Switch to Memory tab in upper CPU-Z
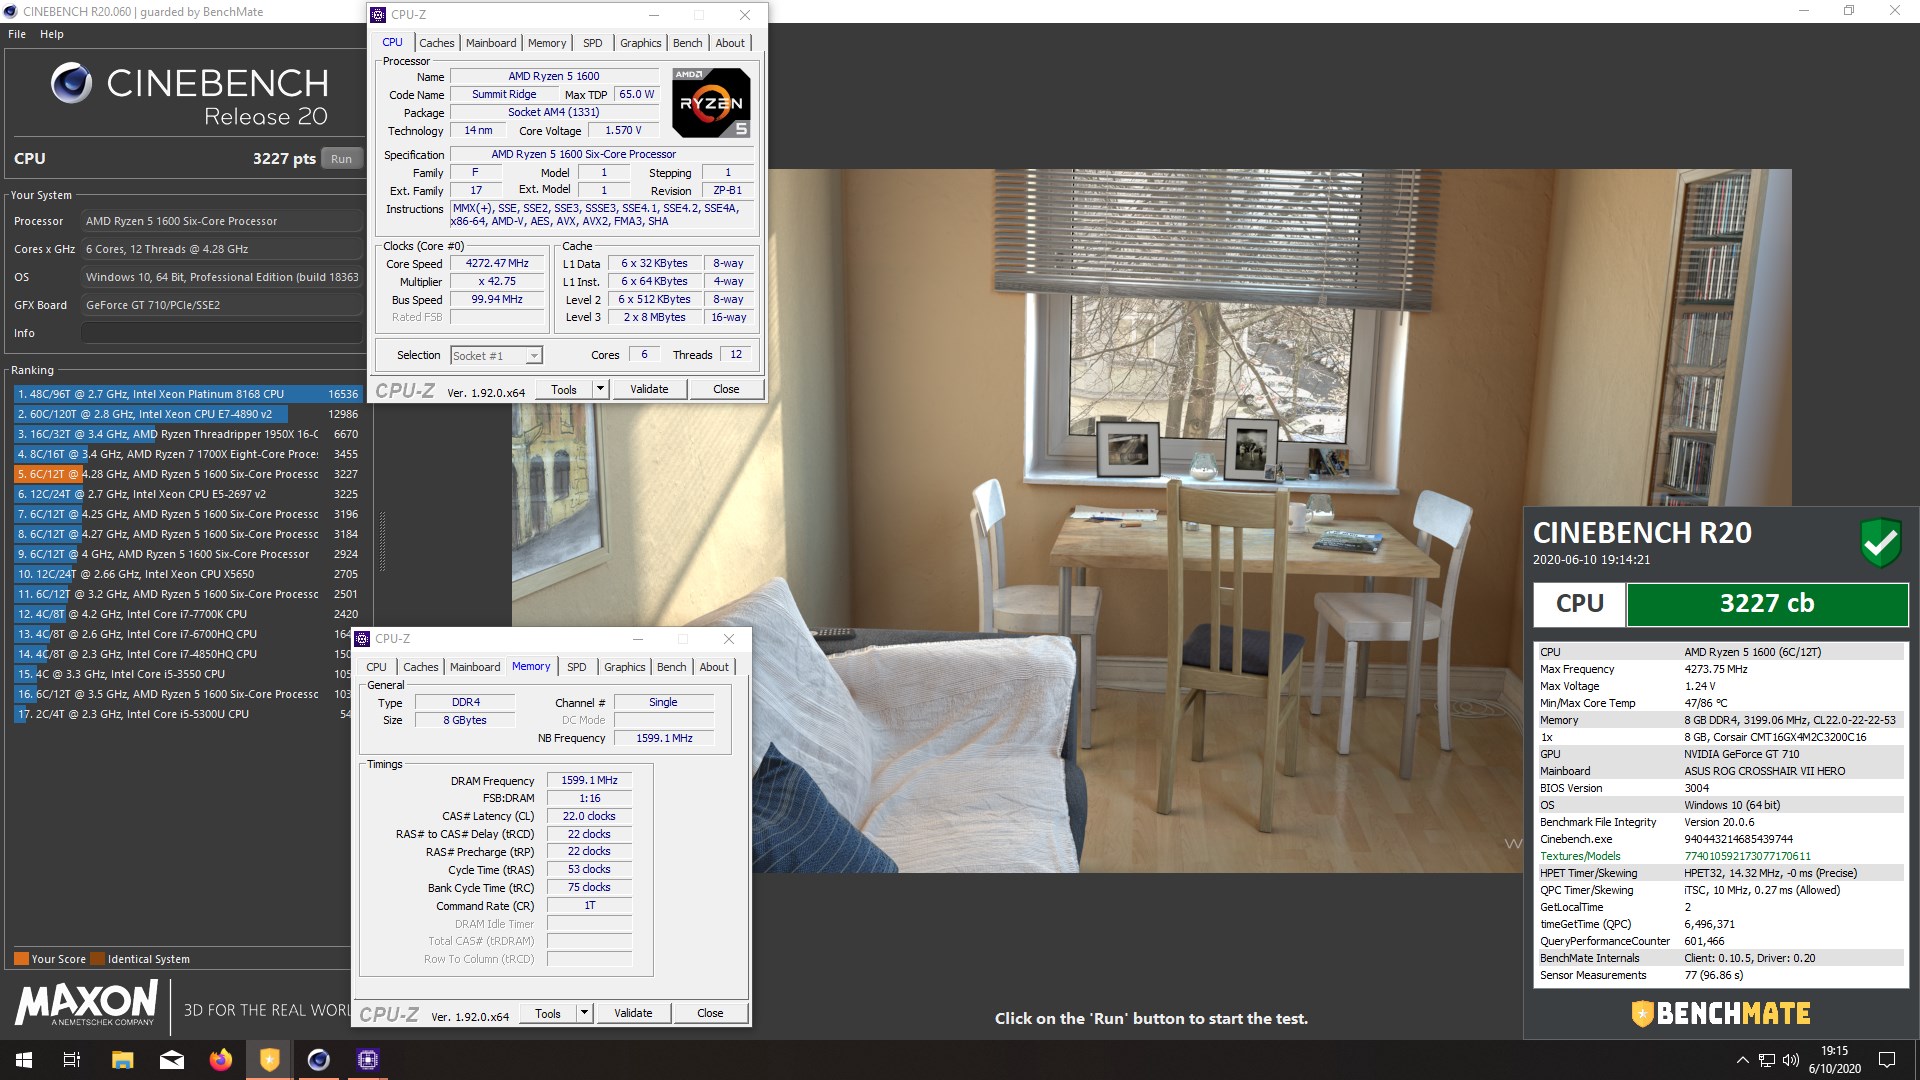Viewport: 1920px width, 1080px height. (547, 43)
